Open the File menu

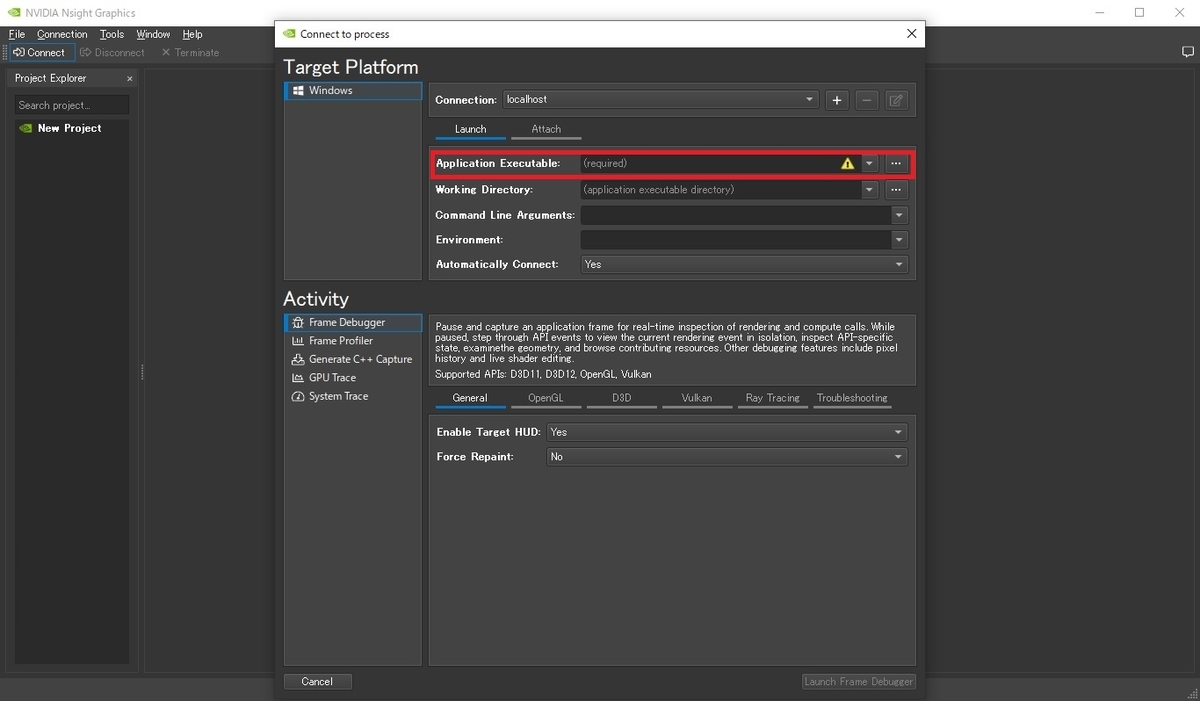(17, 34)
